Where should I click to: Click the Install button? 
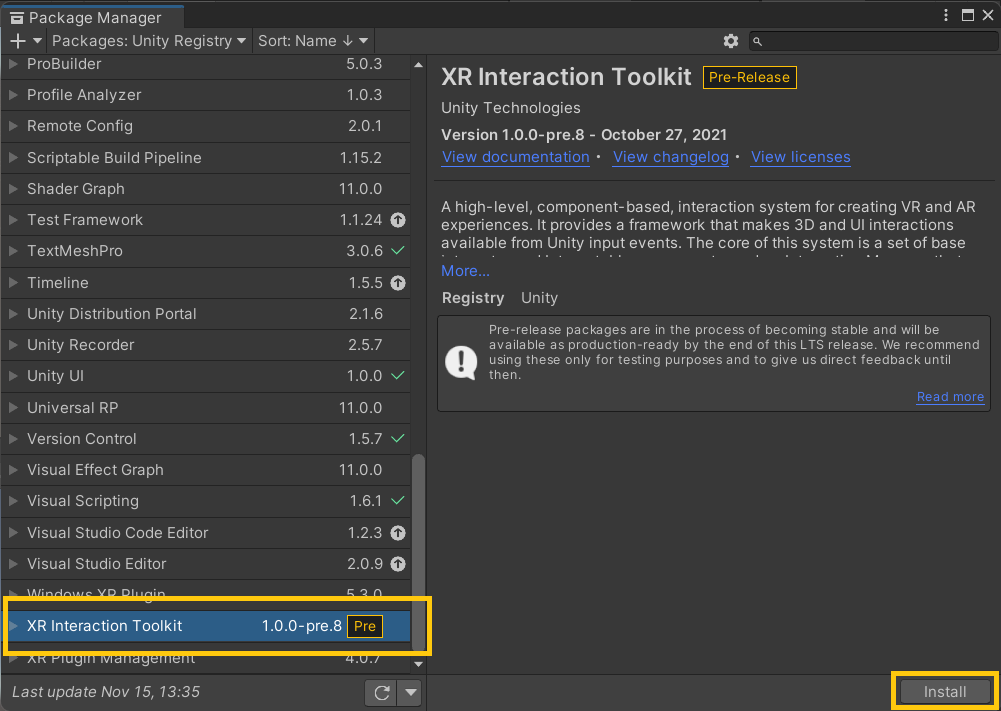945,692
